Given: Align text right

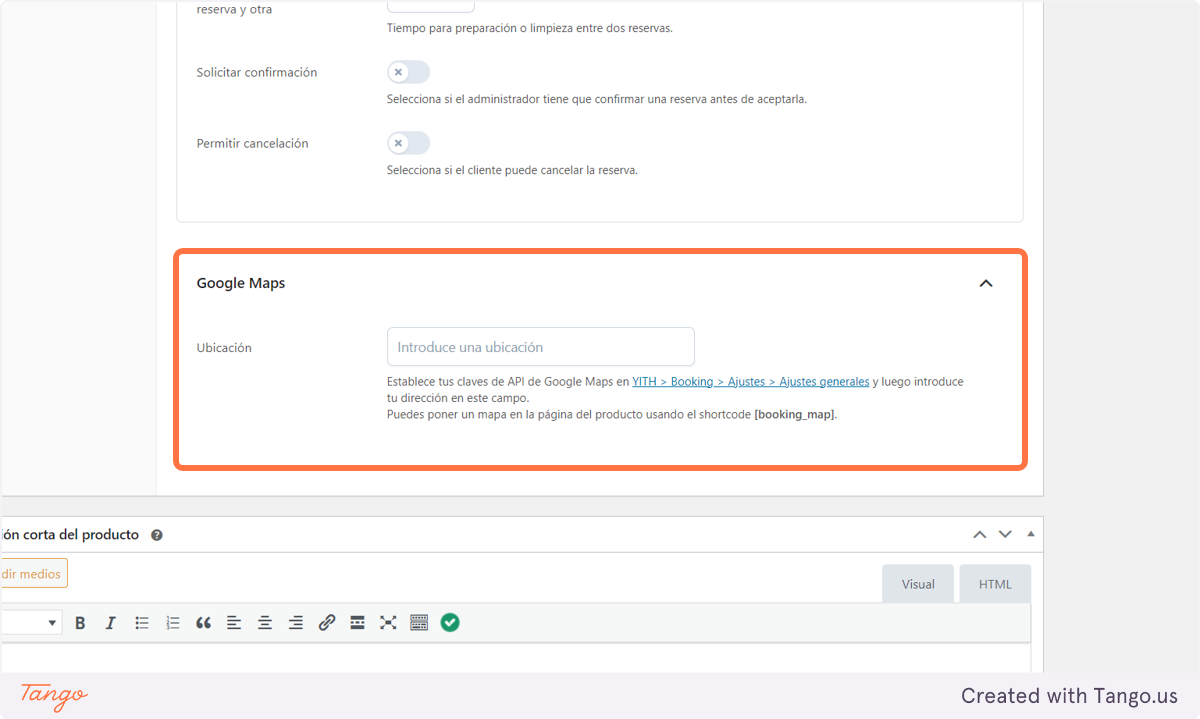Looking at the screenshot, I should coord(296,622).
